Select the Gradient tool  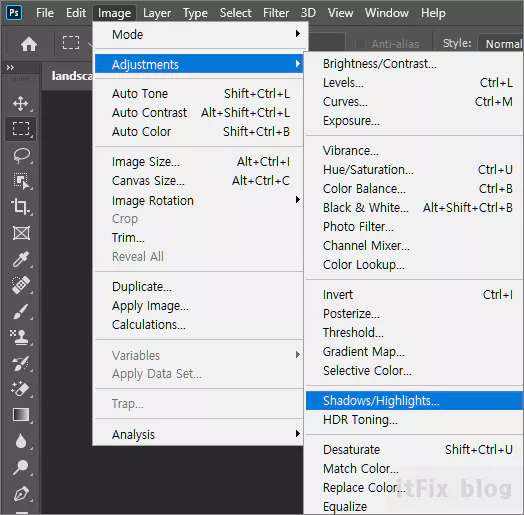21,415
